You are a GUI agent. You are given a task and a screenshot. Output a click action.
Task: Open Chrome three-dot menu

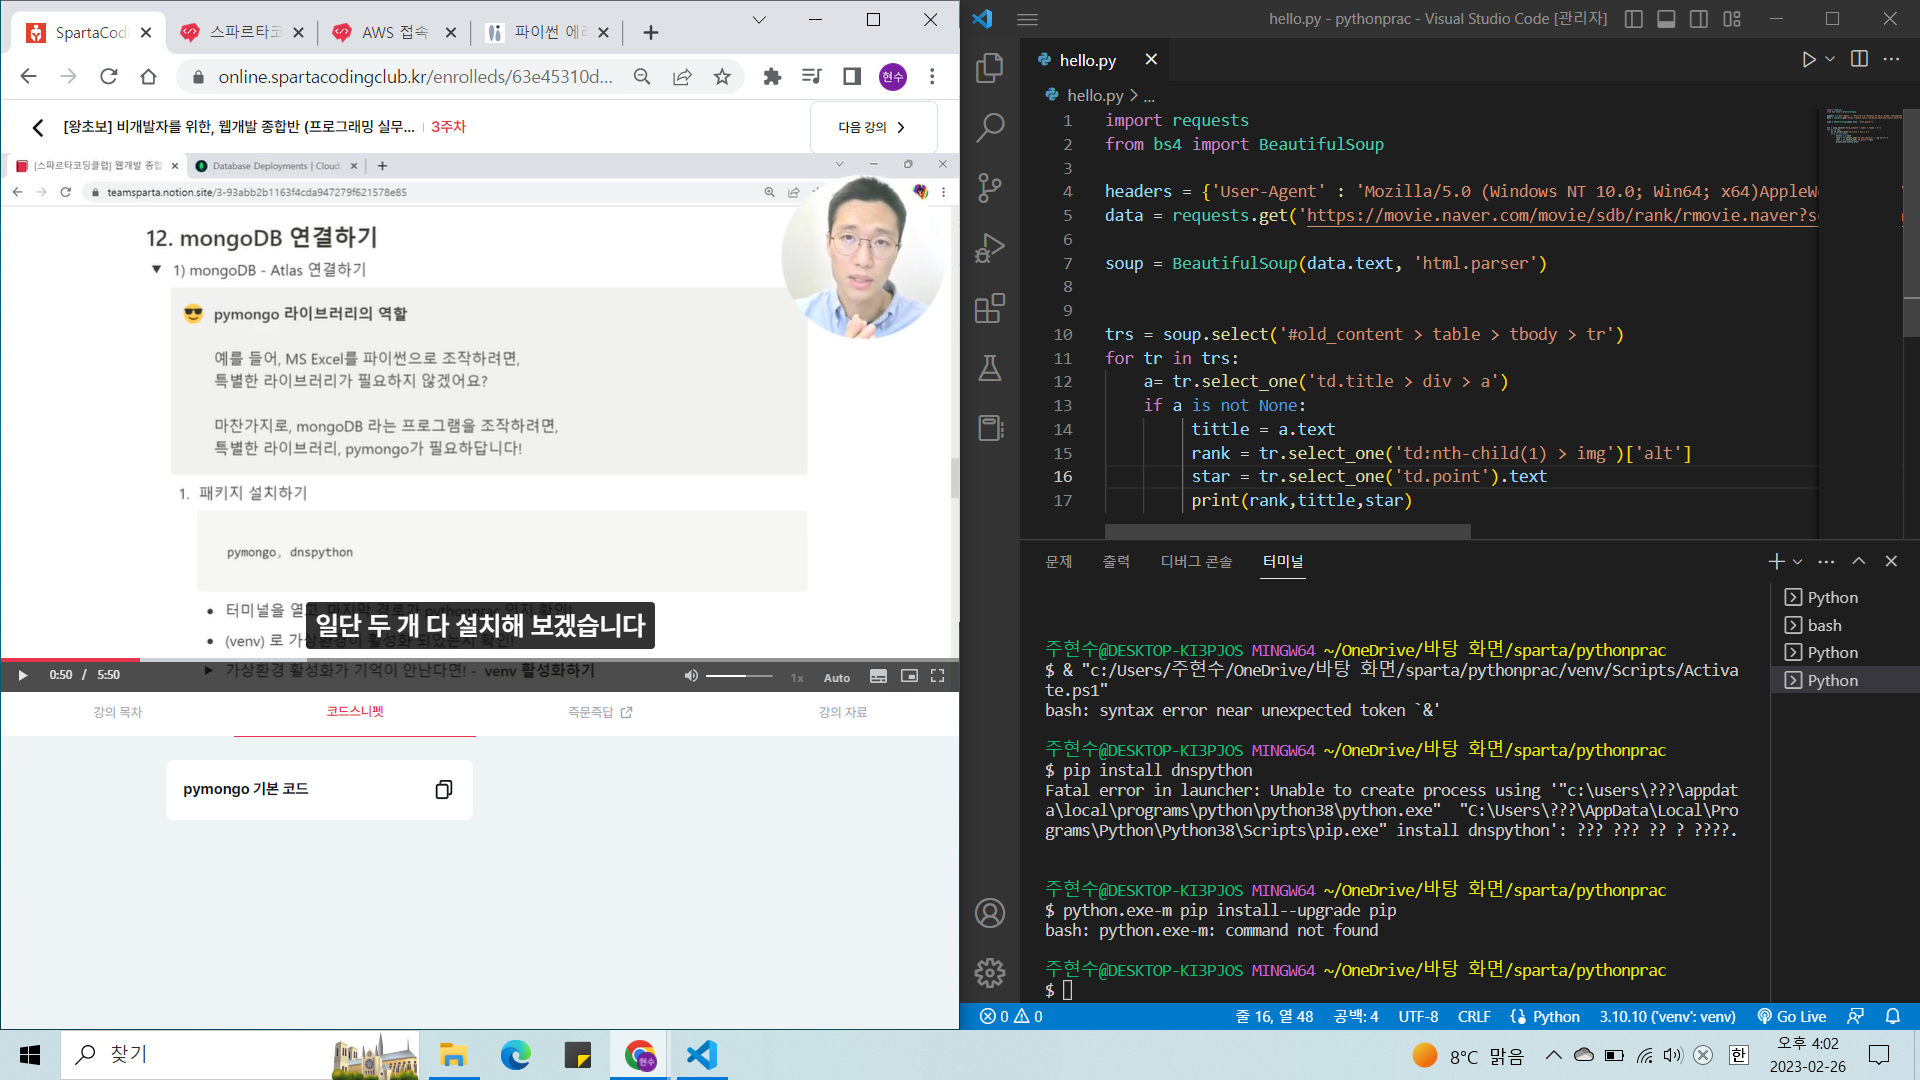point(932,77)
